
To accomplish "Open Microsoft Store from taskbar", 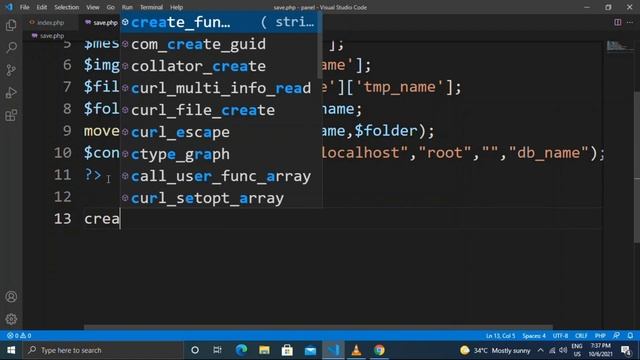I will (x=287, y=350).
